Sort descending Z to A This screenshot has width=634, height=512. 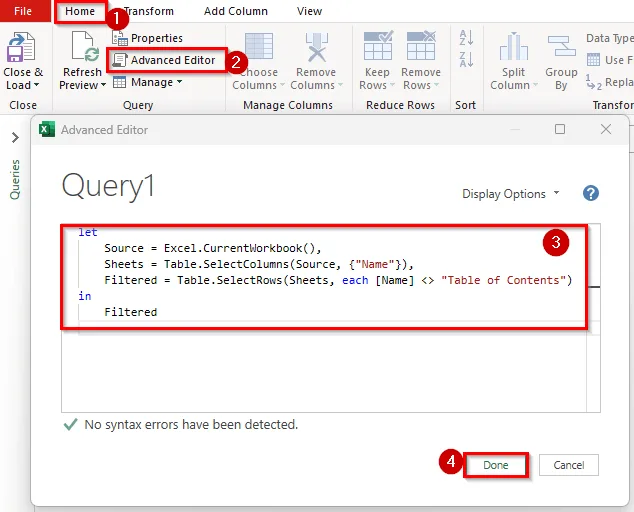(x=466, y=59)
